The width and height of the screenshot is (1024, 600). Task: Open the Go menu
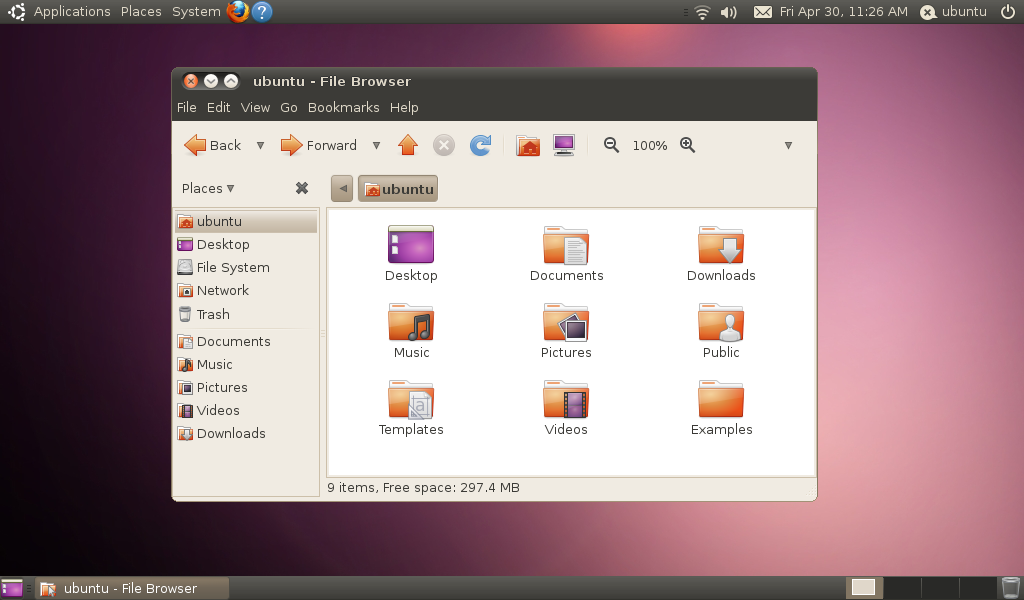click(289, 107)
